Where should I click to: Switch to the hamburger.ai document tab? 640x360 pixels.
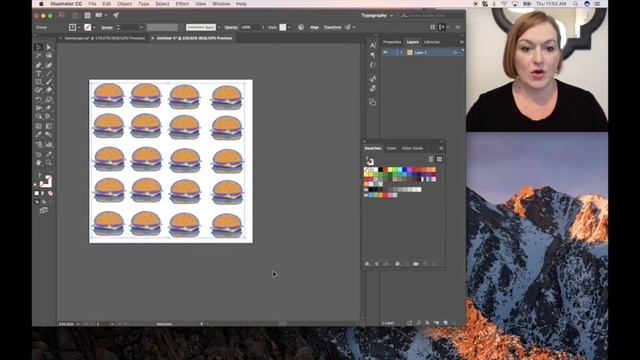click(104, 38)
